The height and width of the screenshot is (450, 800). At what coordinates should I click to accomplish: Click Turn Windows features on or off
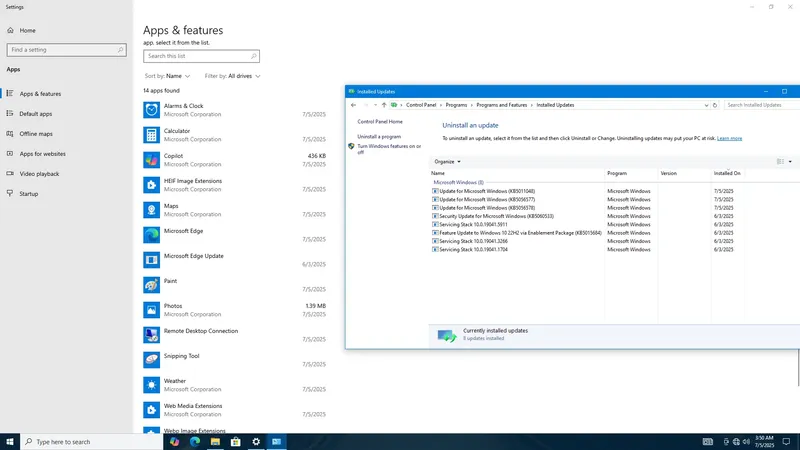(x=389, y=149)
